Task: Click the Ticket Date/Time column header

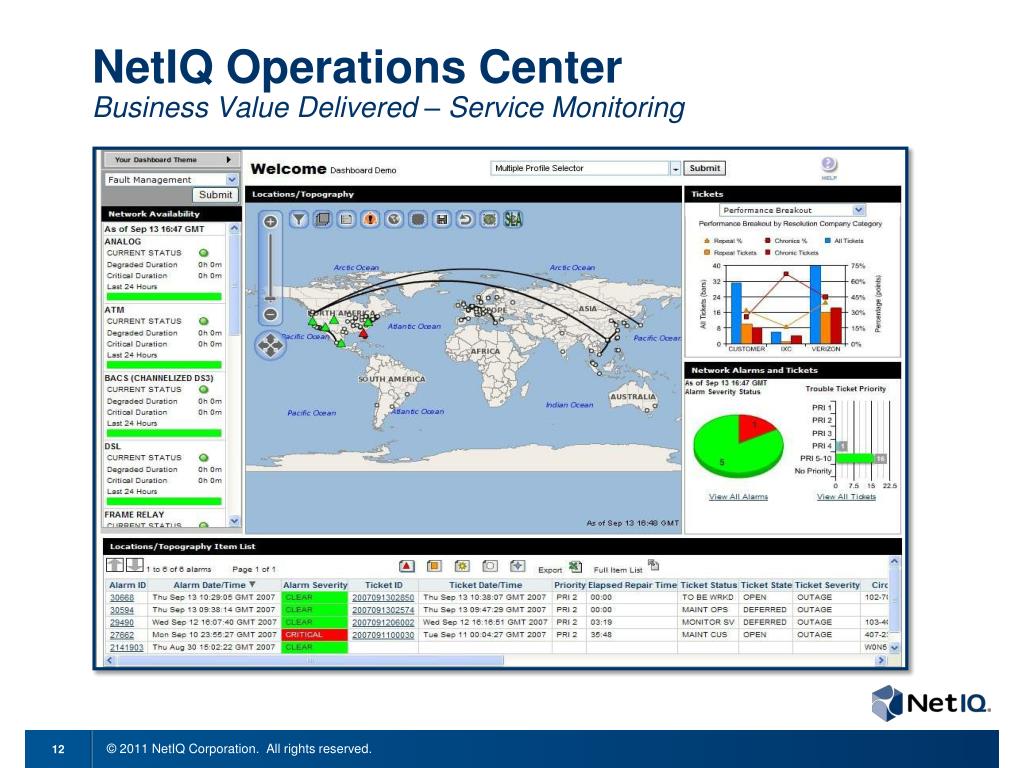Action: pos(485,585)
